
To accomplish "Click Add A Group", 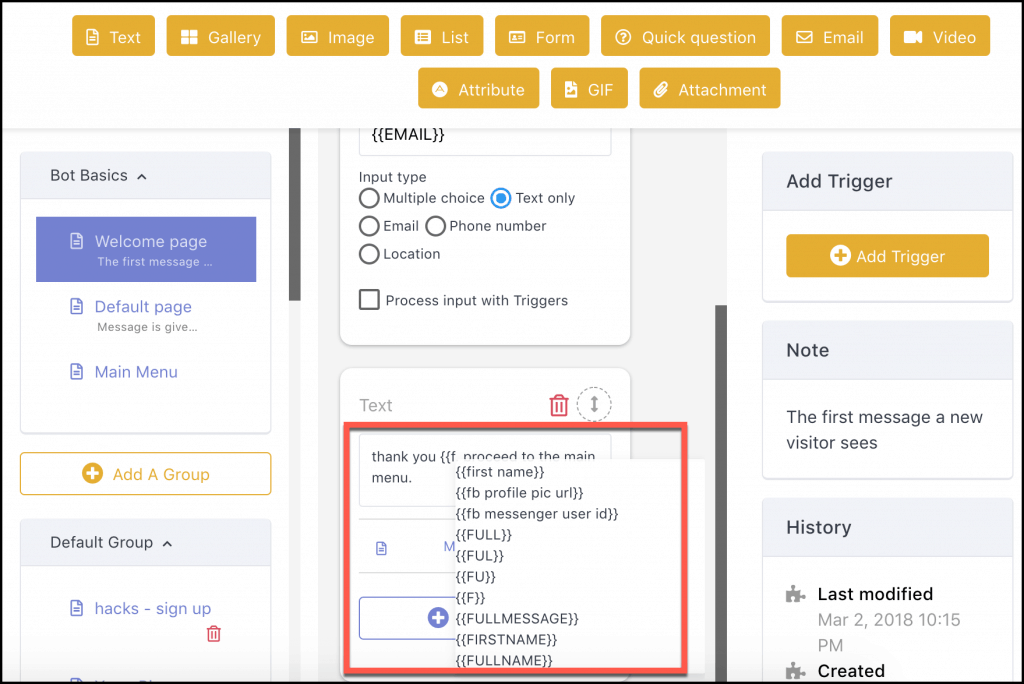I will coord(145,473).
